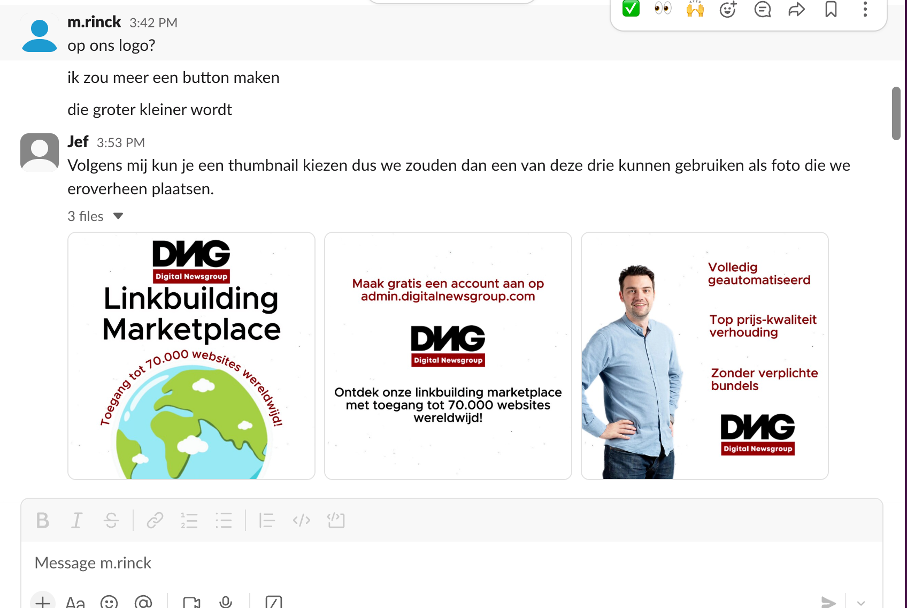
Task: Open Jef's profile by clicking his name
Action: click(x=78, y=142)
